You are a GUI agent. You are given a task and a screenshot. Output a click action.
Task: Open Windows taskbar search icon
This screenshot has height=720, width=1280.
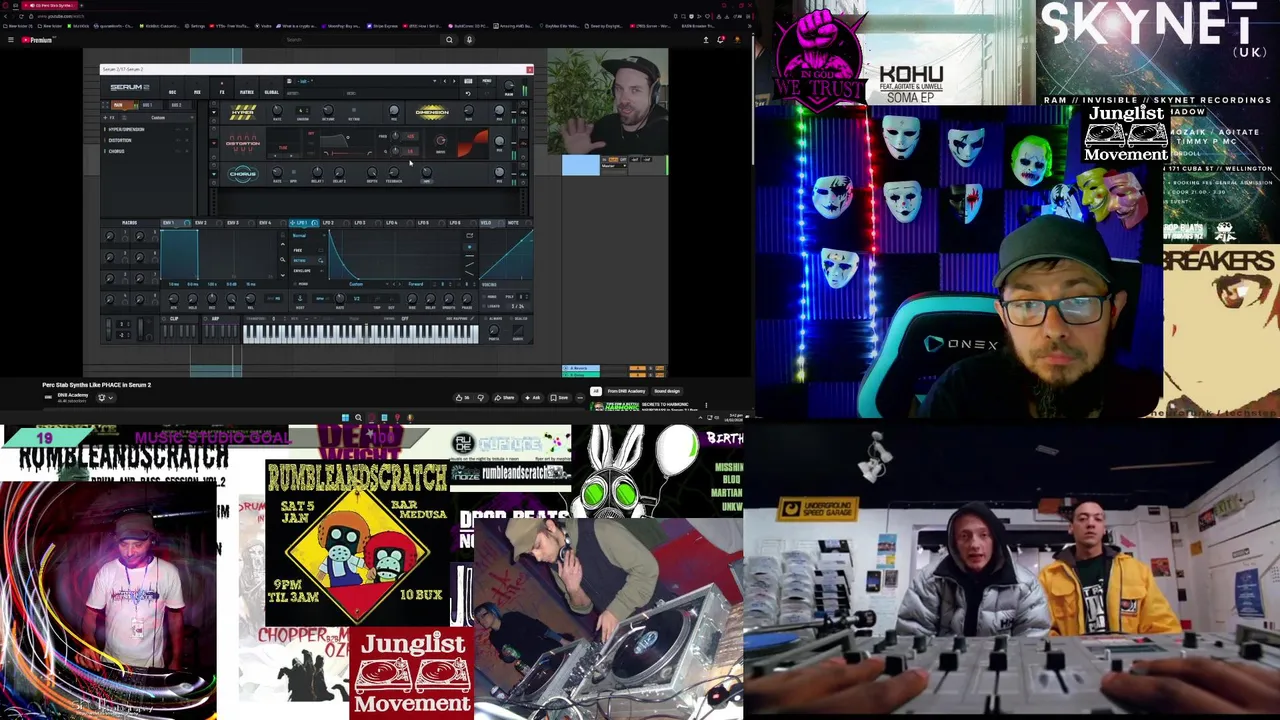[x=358, y=417]
